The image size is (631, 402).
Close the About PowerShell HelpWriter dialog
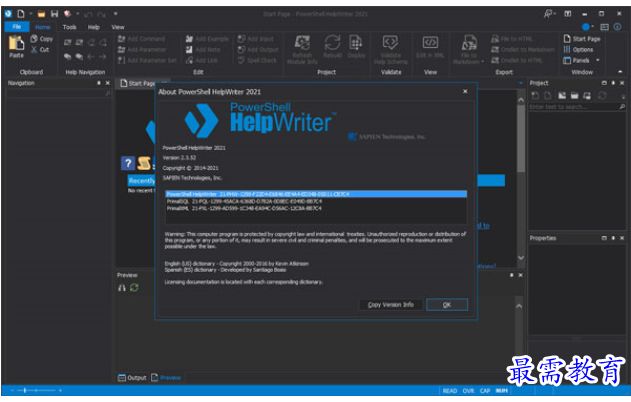tap(465, 91)
